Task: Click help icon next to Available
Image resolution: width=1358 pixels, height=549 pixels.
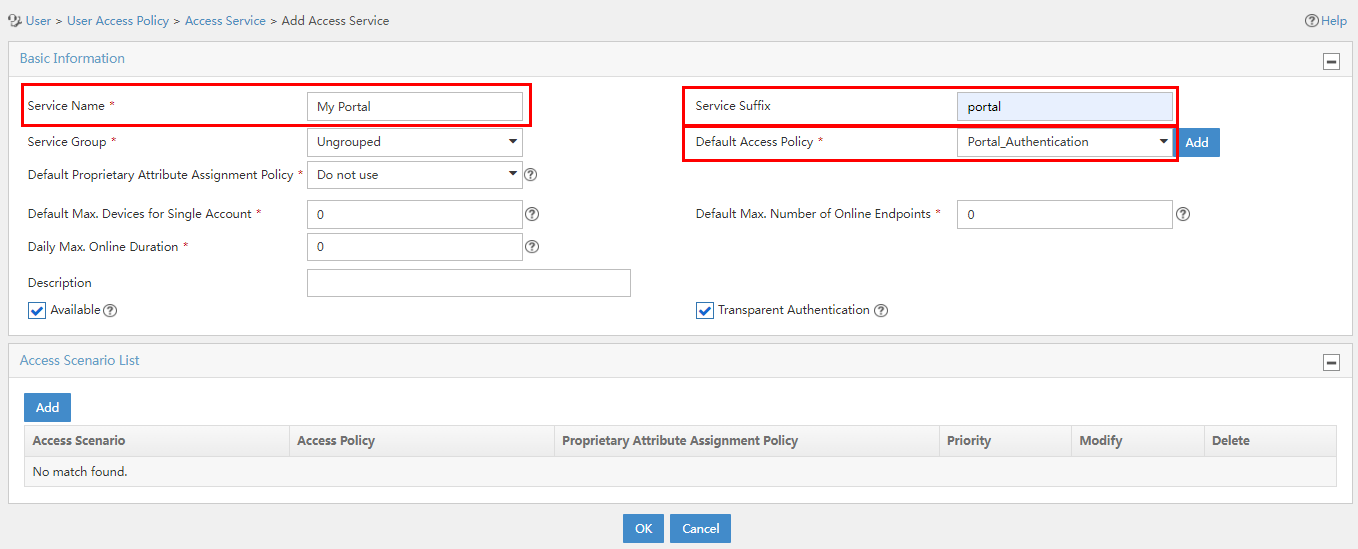Action: coord(111,311)
